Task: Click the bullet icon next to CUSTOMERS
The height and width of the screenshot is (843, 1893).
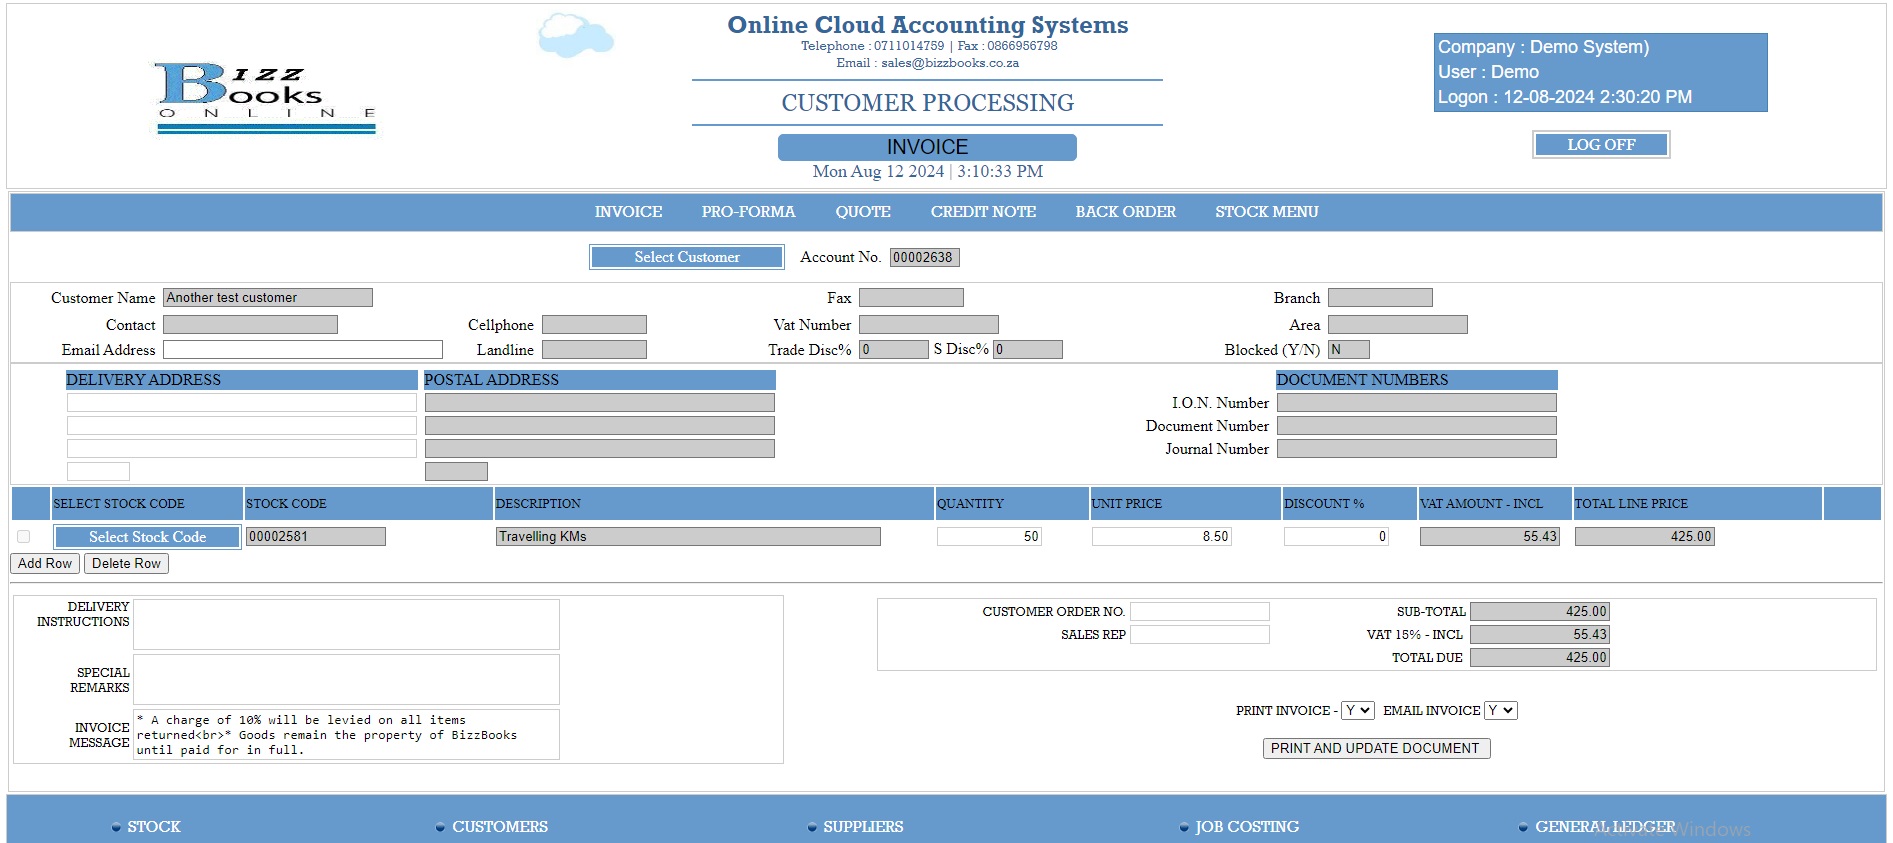Action: point(440,827)
